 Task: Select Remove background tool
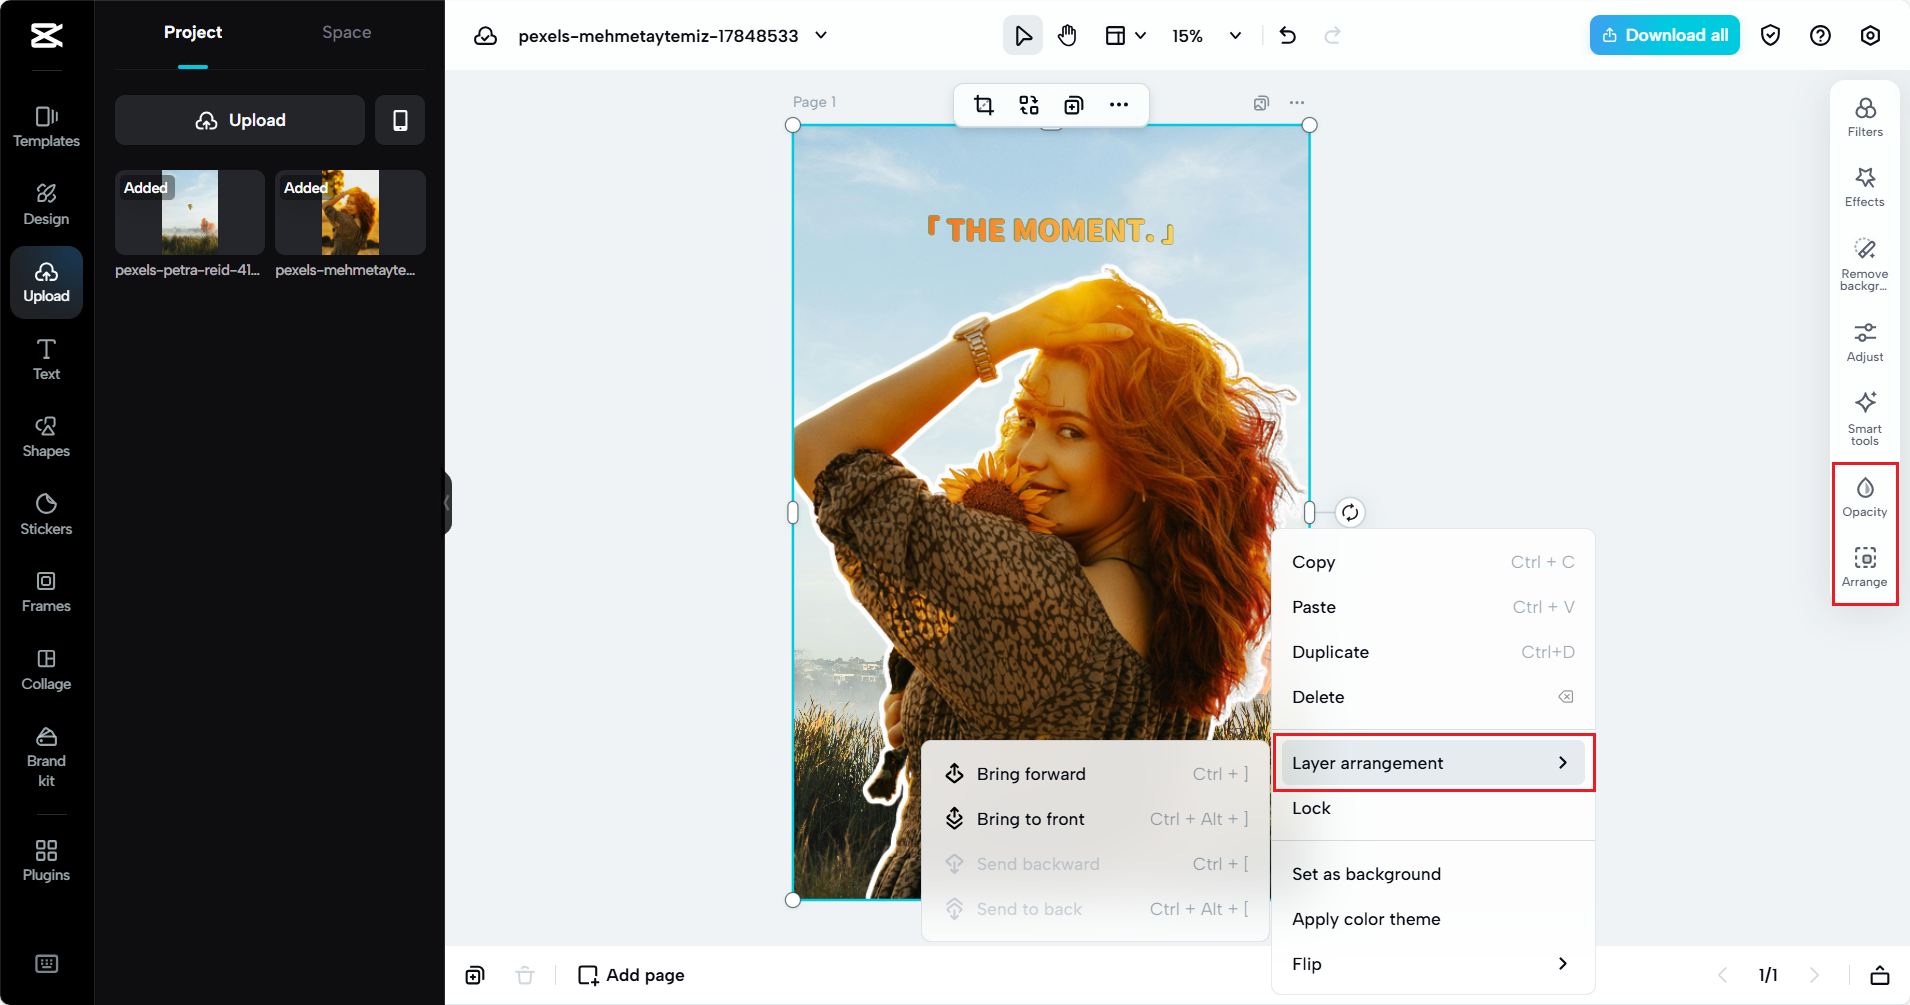pos(1865,264)
